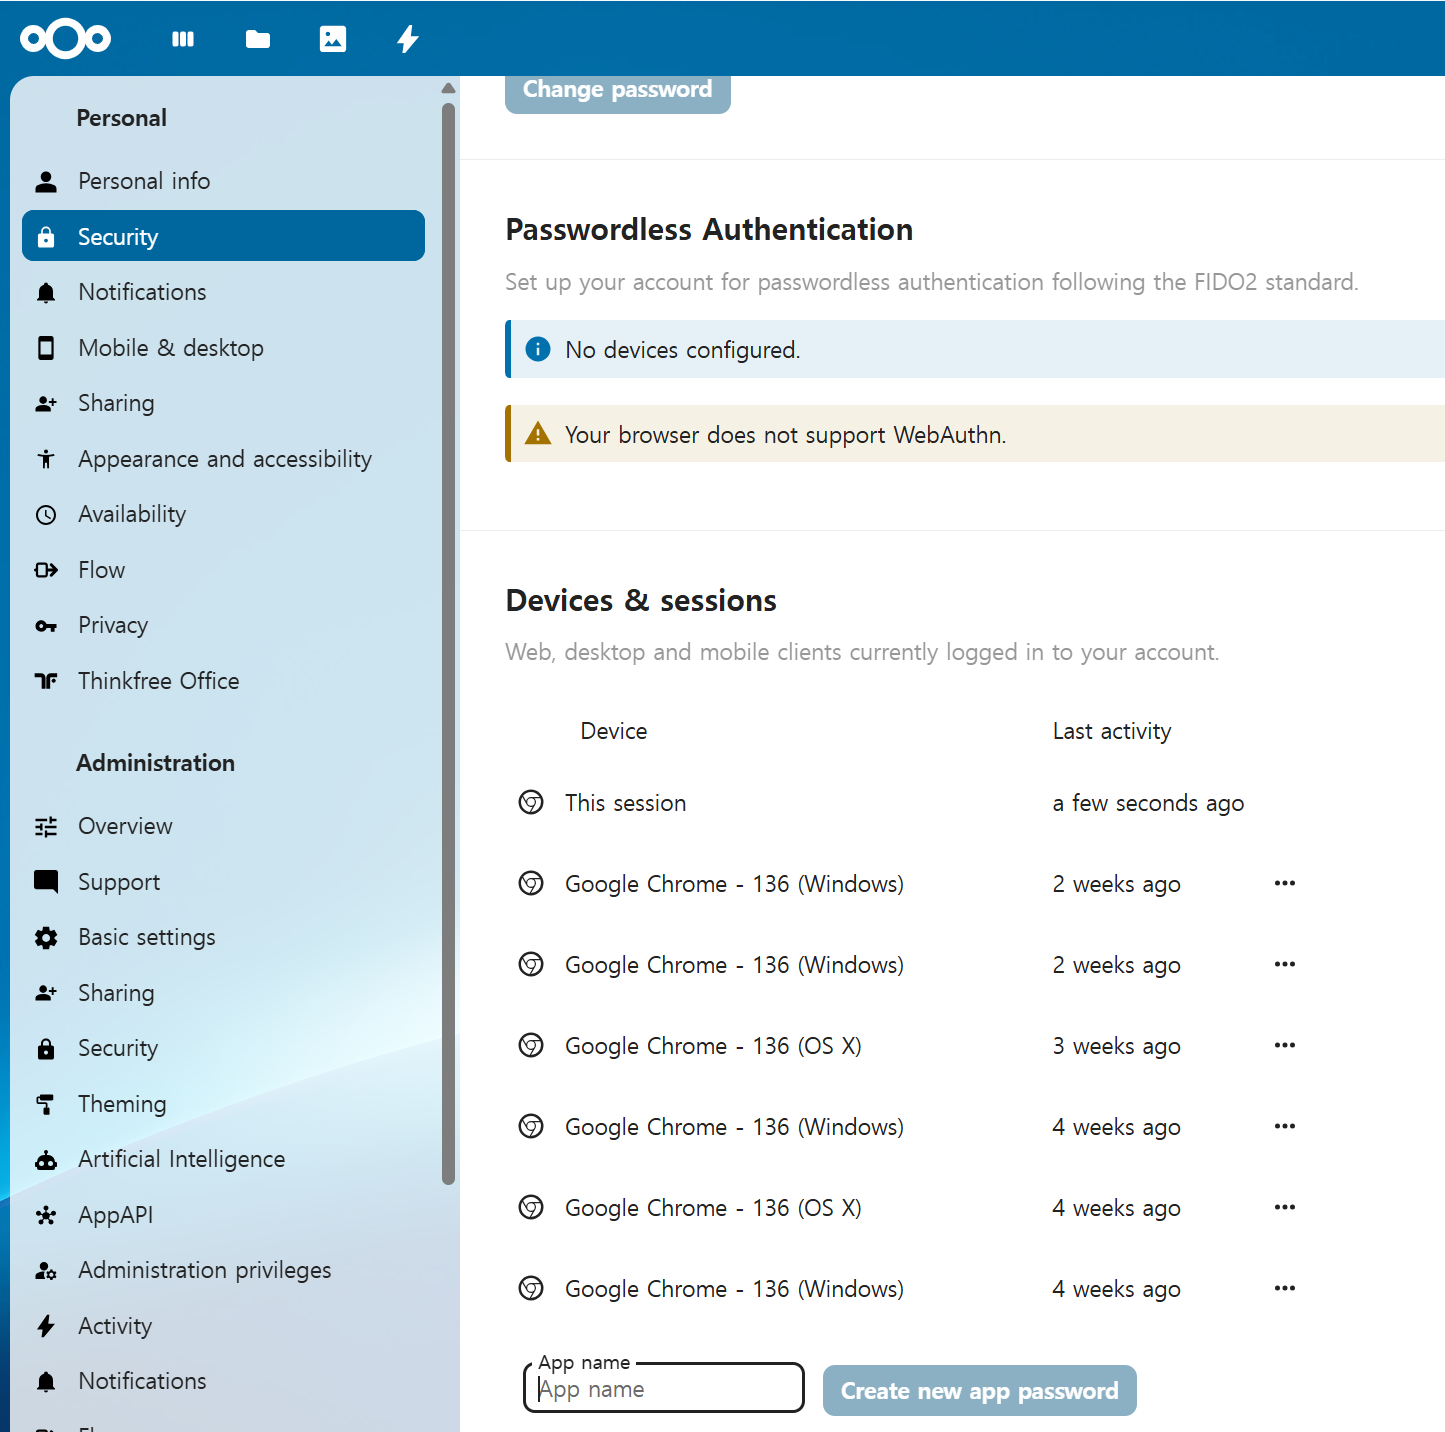Open Basic settings page
The width and height of the screenshot is (1445, 1432).
[x=223, y=937]
